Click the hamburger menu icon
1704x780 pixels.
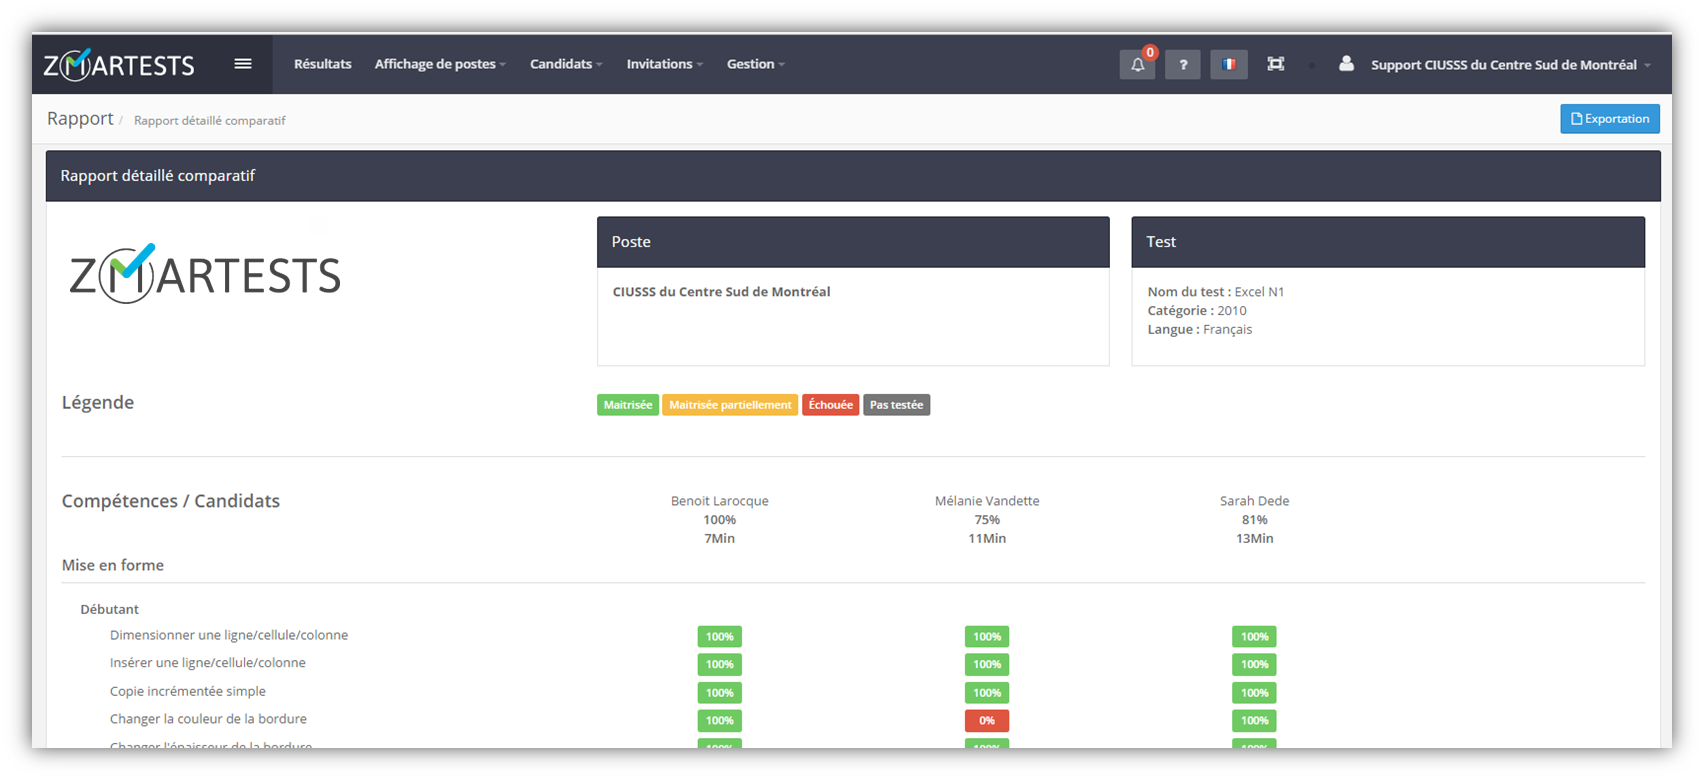pyautogui.click(x=242, y=64)
